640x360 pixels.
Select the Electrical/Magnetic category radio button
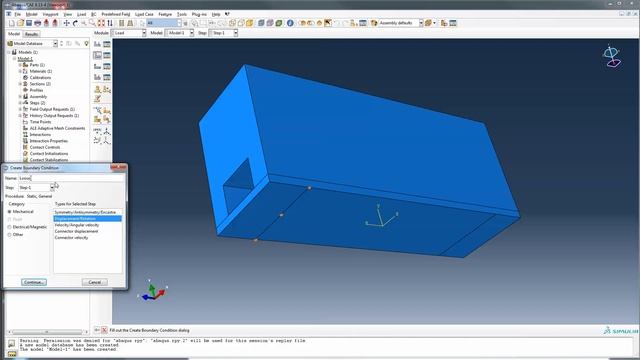click(x=9, y=227)
